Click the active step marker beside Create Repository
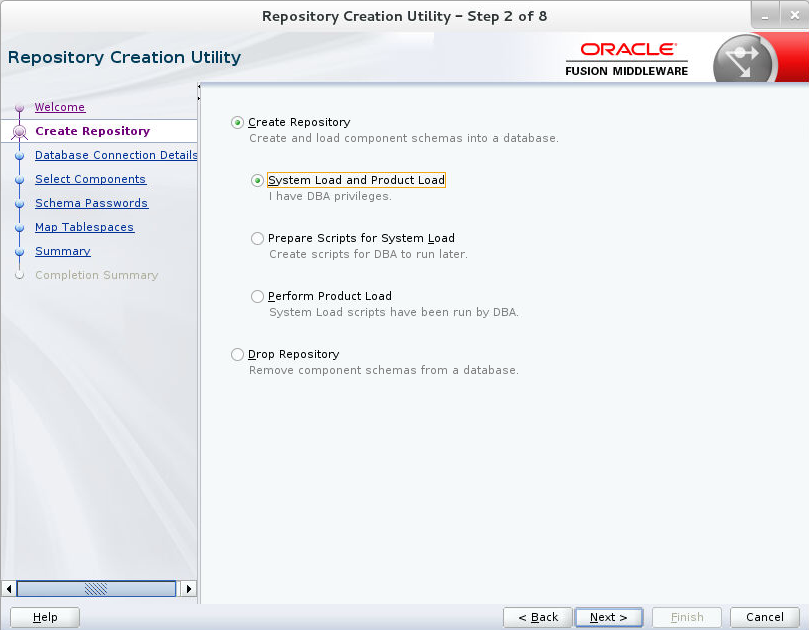Viewport: 809px width, 630px height. [x=20, y=131]
